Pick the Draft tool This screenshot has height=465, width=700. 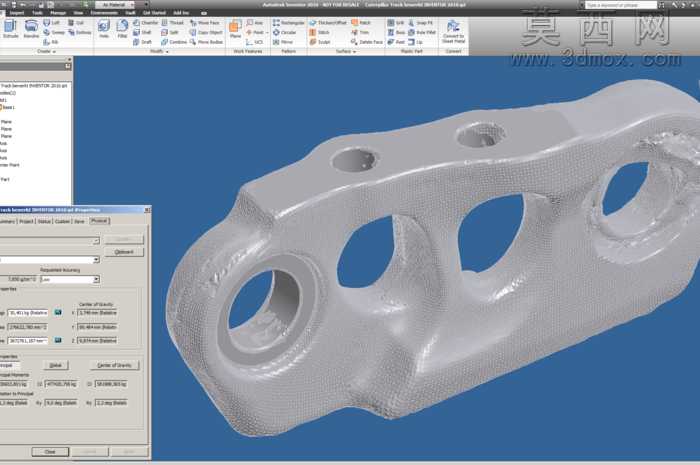(x=142, y=42)
